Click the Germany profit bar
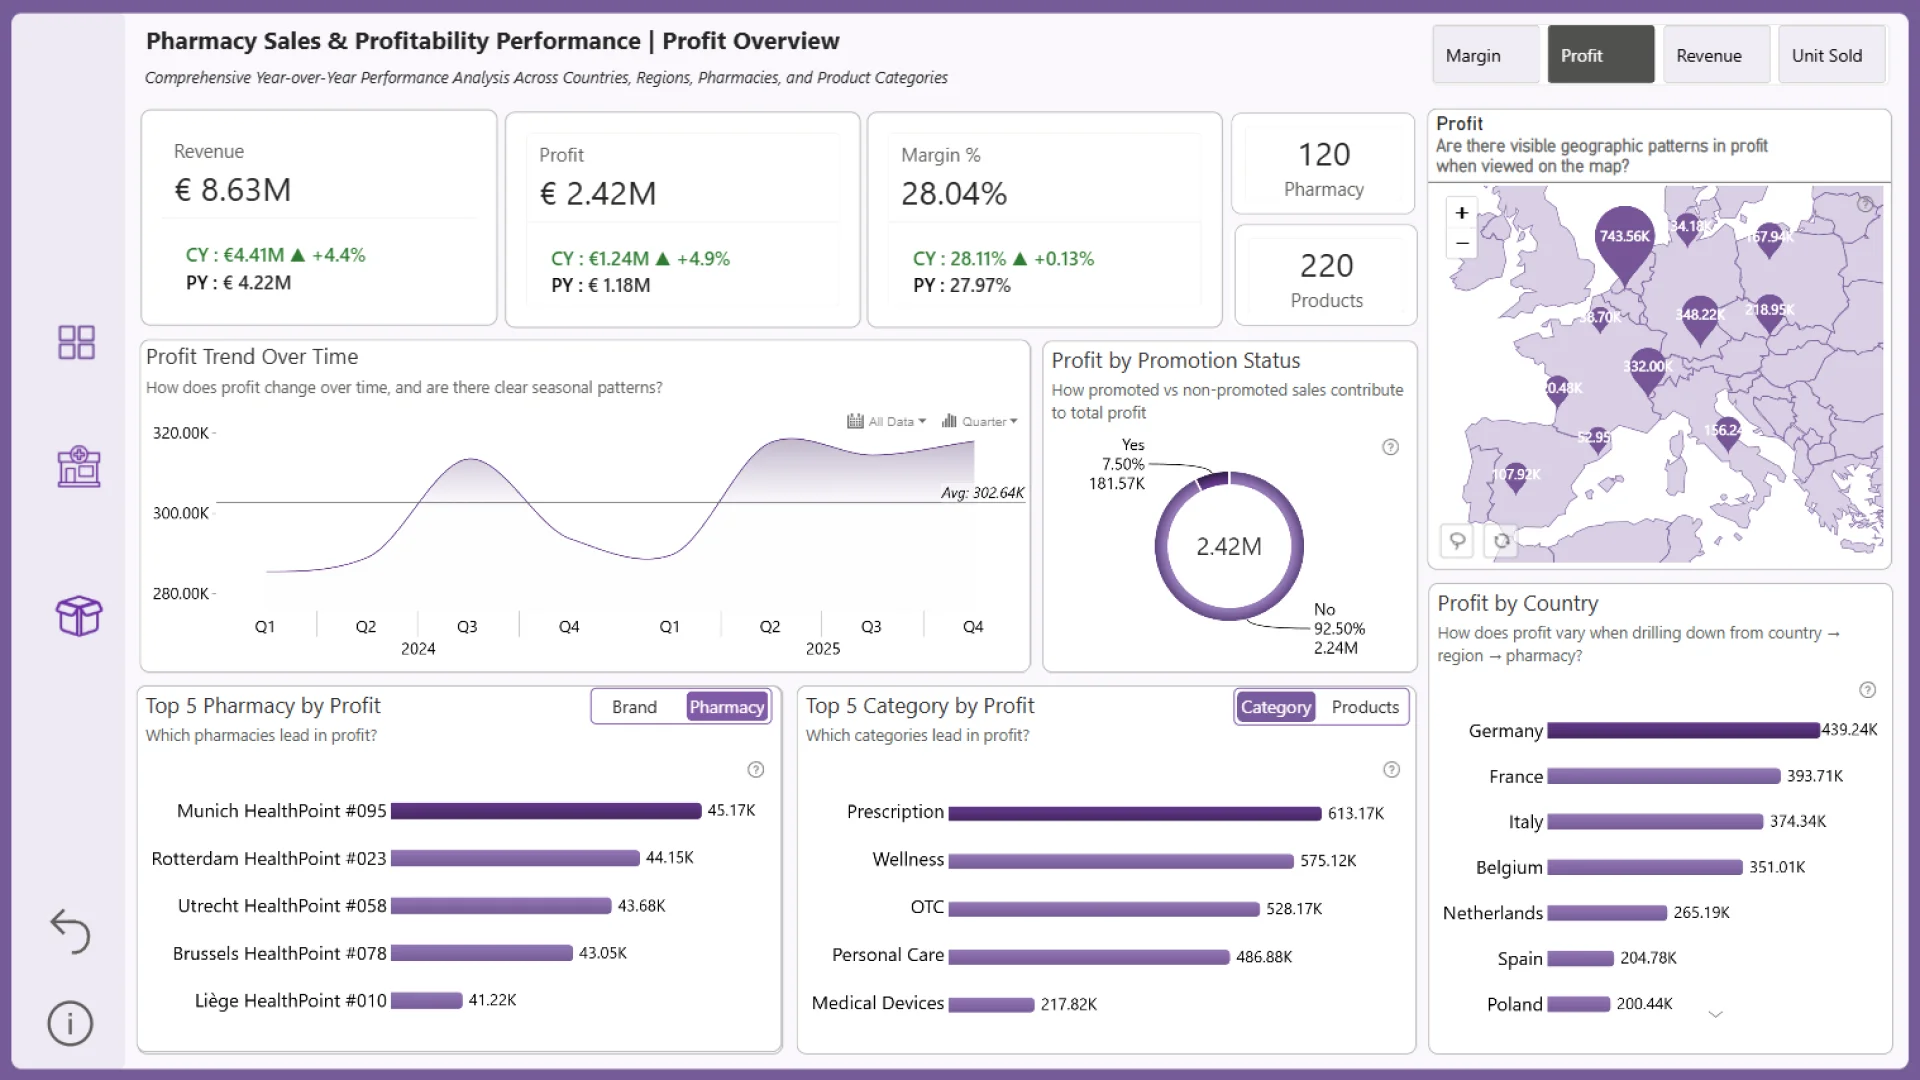 (x=1682, y=731)
